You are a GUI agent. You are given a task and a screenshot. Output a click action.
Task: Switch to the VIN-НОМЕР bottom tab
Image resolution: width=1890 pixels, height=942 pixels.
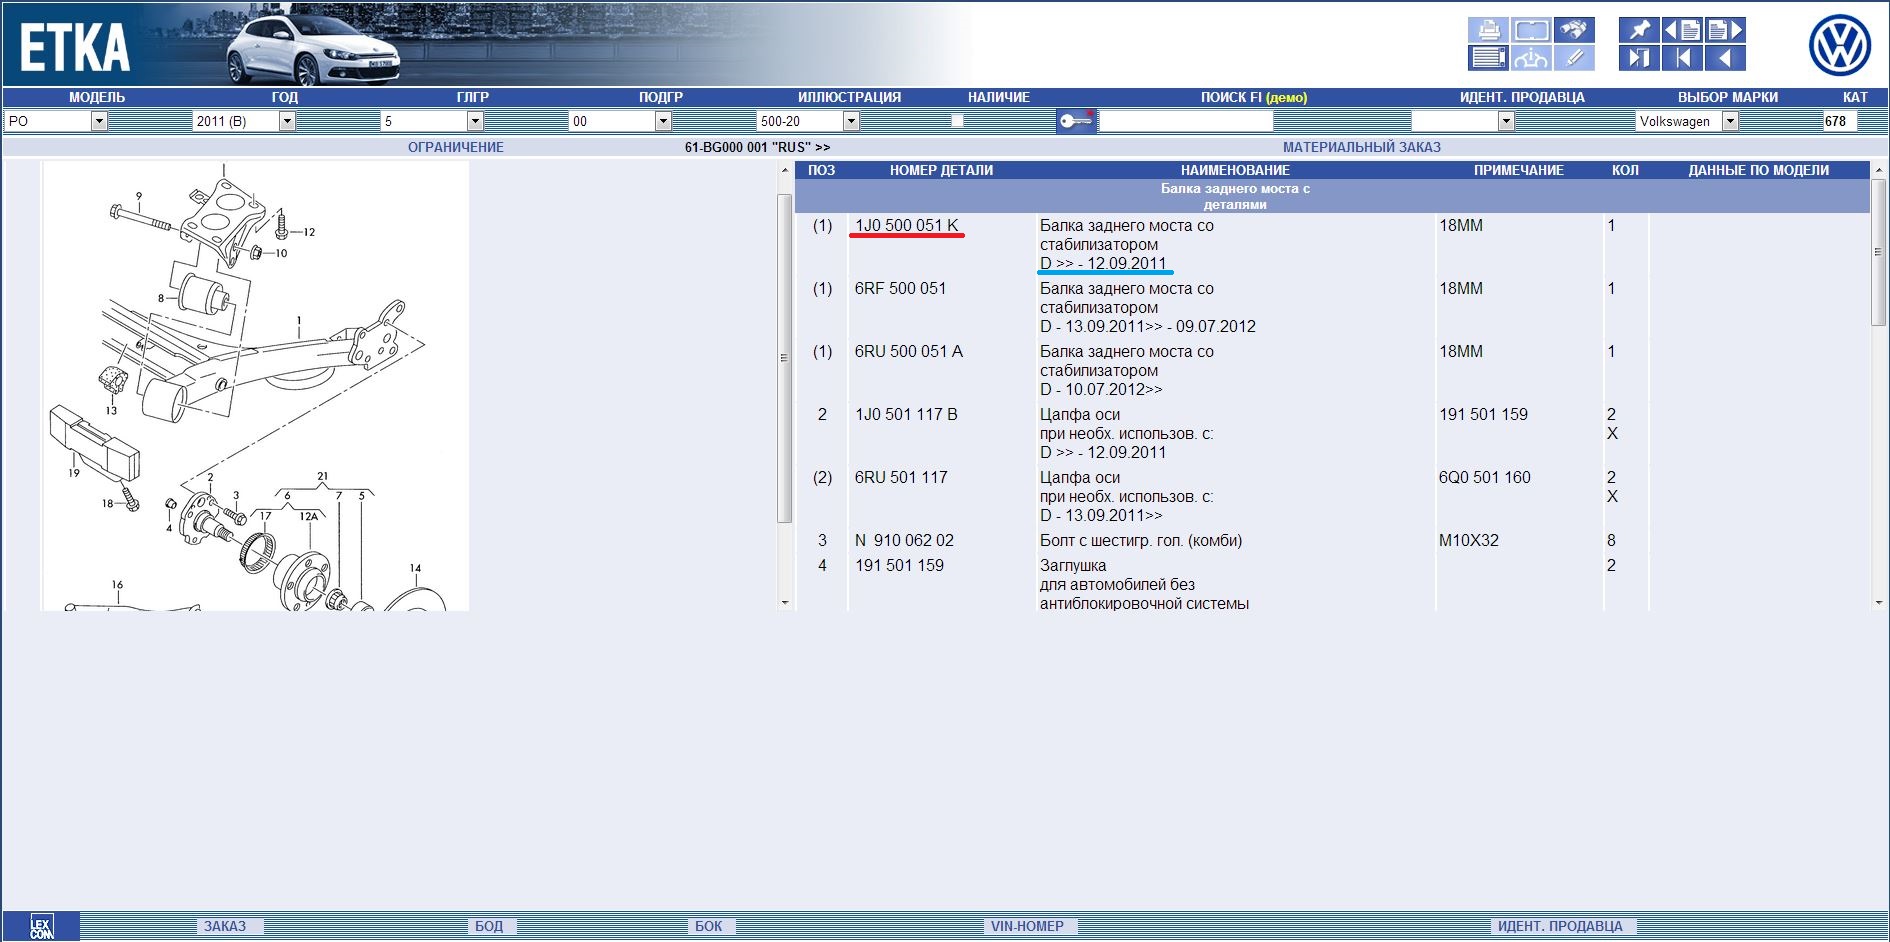pyautogui.click(x=1027, y=926)
